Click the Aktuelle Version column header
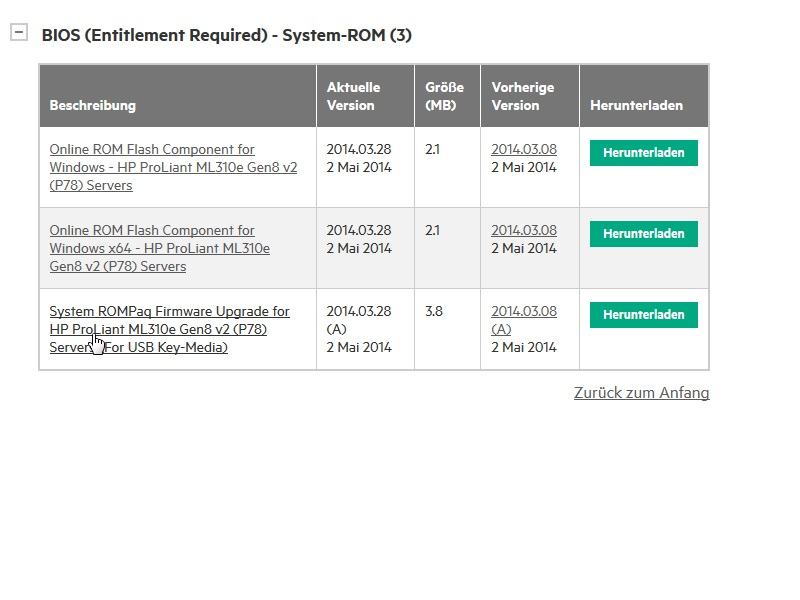Screen dimensions: 800x600 click(x=353, y=96)
